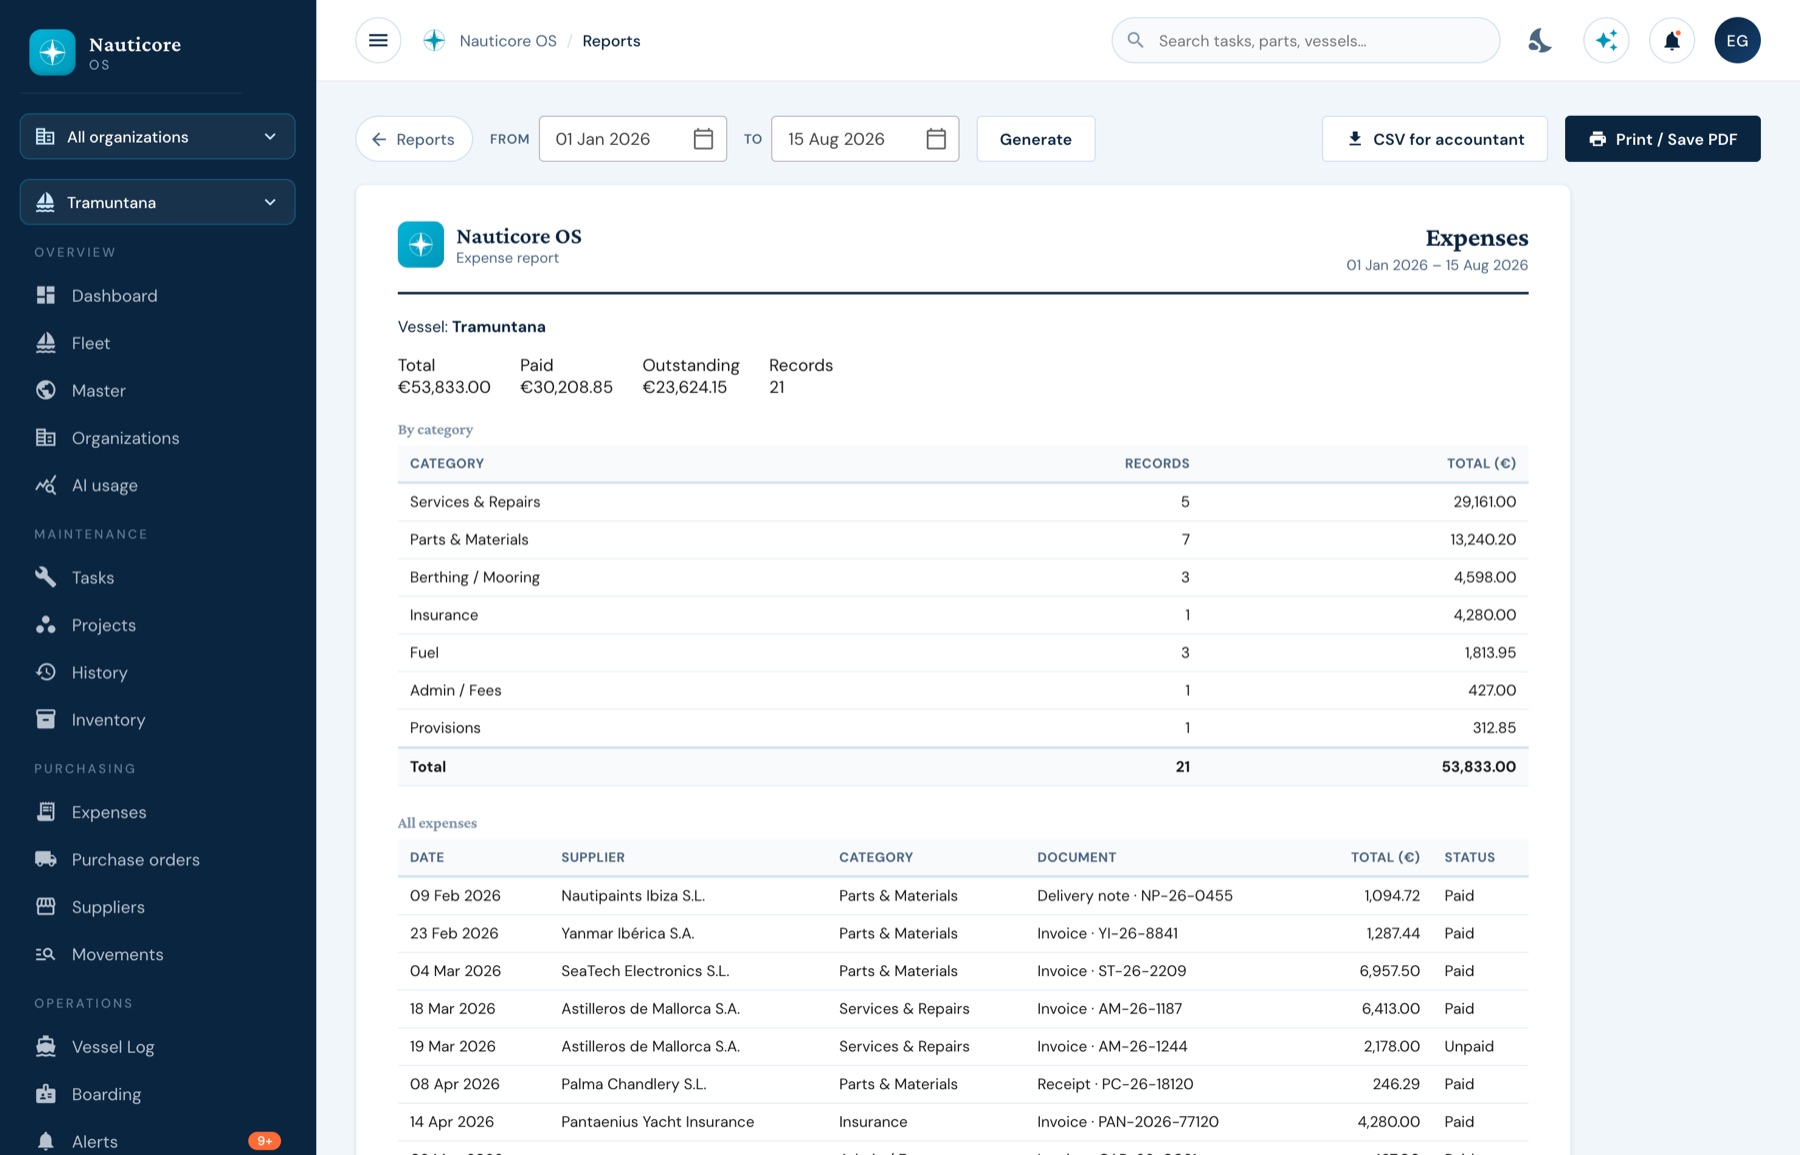The width and height of the screenshot is (1800, 1155).
Task: Click the Fleet sailboat icon
Action: [x=46, y=343]
